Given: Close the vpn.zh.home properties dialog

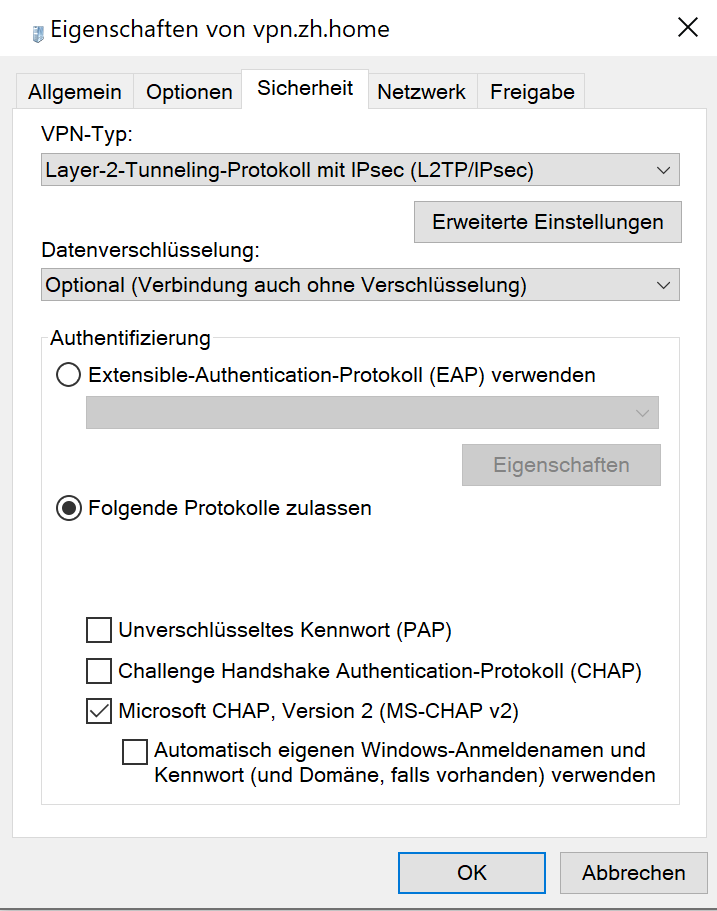Looking at the screenshot, I should [x=687, y=28].
